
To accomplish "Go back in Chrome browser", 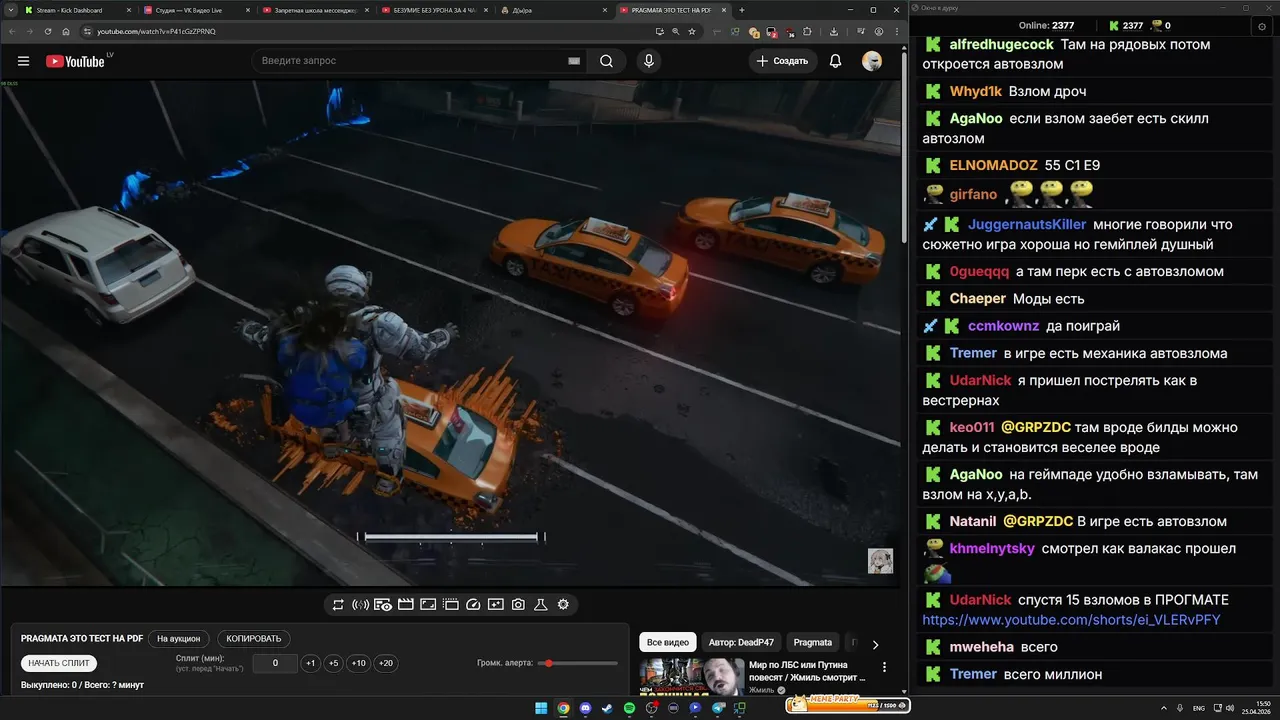I will tap(10, 31).
